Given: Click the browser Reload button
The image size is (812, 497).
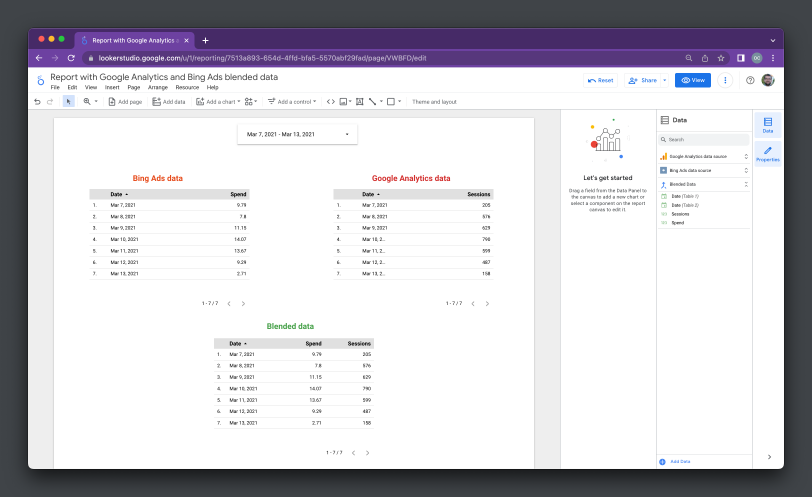Looking at the screenshot, I should click(71, 58).
